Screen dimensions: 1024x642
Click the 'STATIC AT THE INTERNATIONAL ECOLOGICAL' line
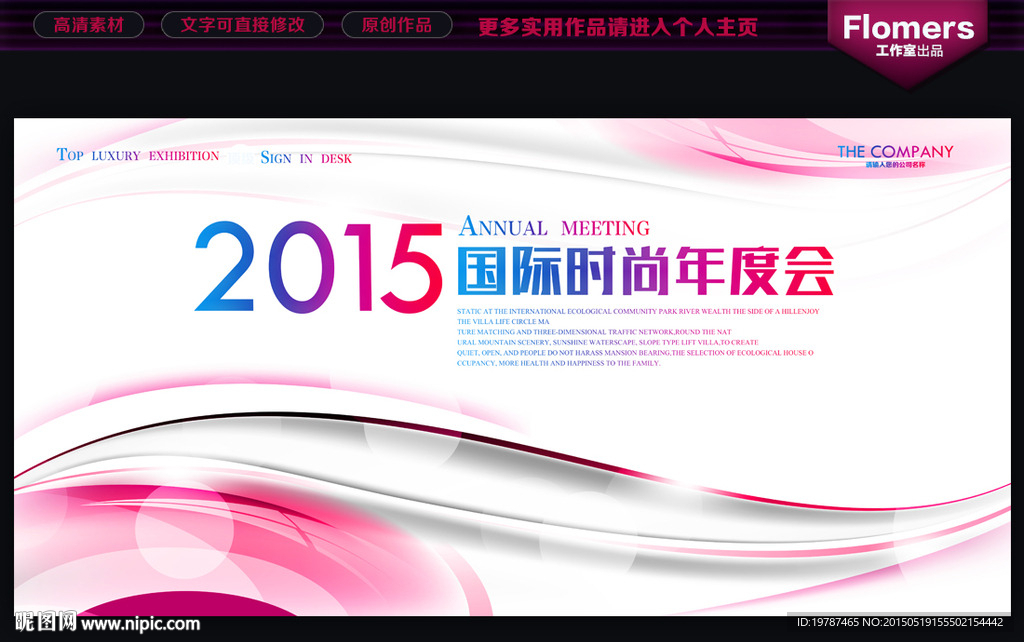click(638, 312)
